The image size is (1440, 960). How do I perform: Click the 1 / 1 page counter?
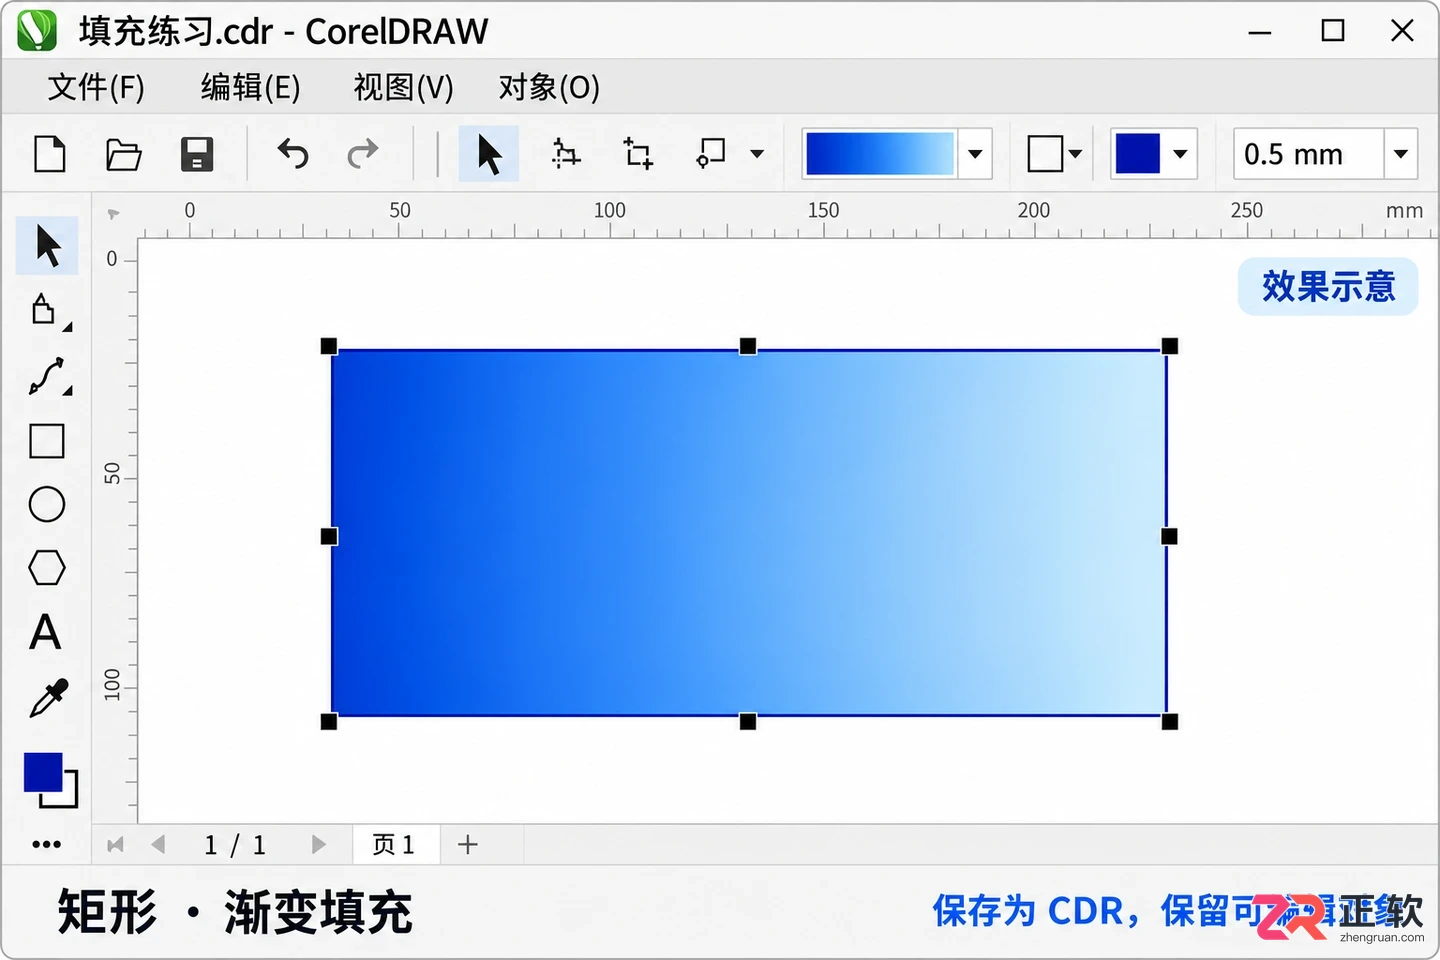tap(235, 845)
